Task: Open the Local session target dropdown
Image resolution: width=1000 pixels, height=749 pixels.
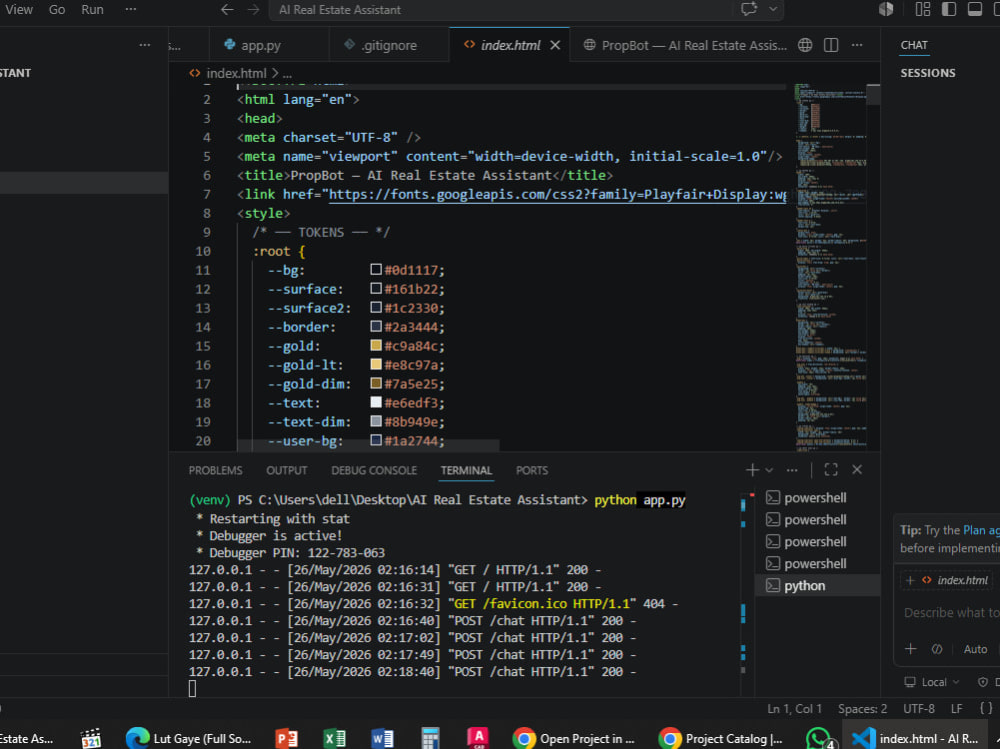Action: click(x=932, y=682)
